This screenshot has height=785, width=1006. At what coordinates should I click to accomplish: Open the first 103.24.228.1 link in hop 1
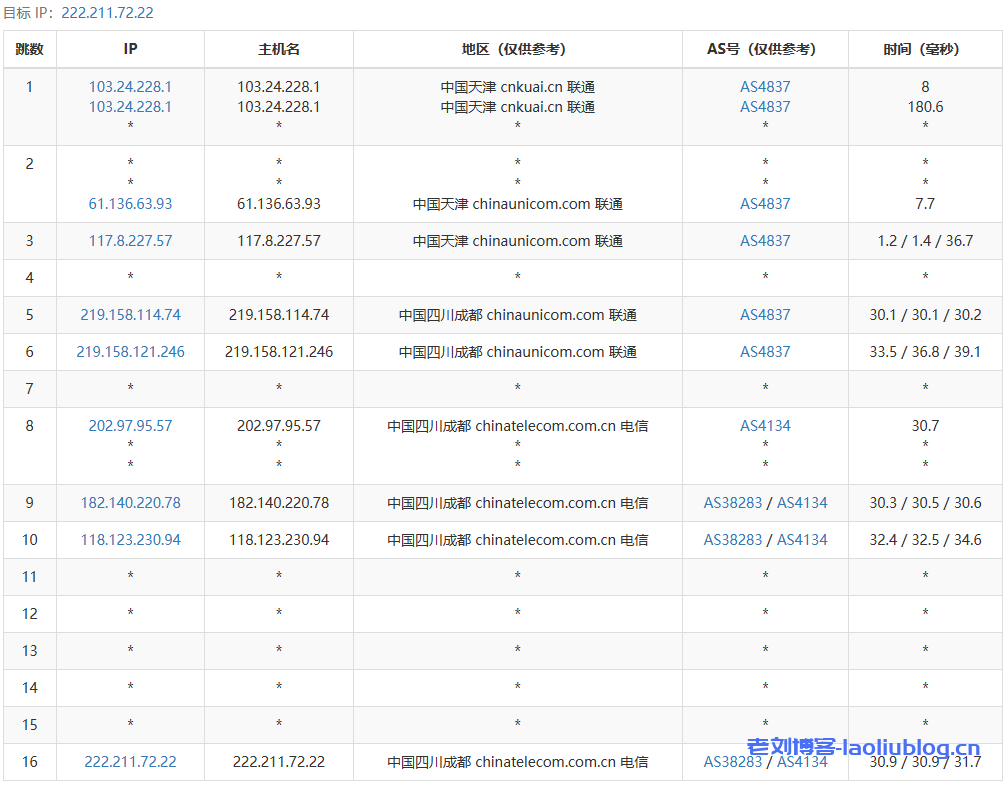pyautogui.click(x=130, y=87)
